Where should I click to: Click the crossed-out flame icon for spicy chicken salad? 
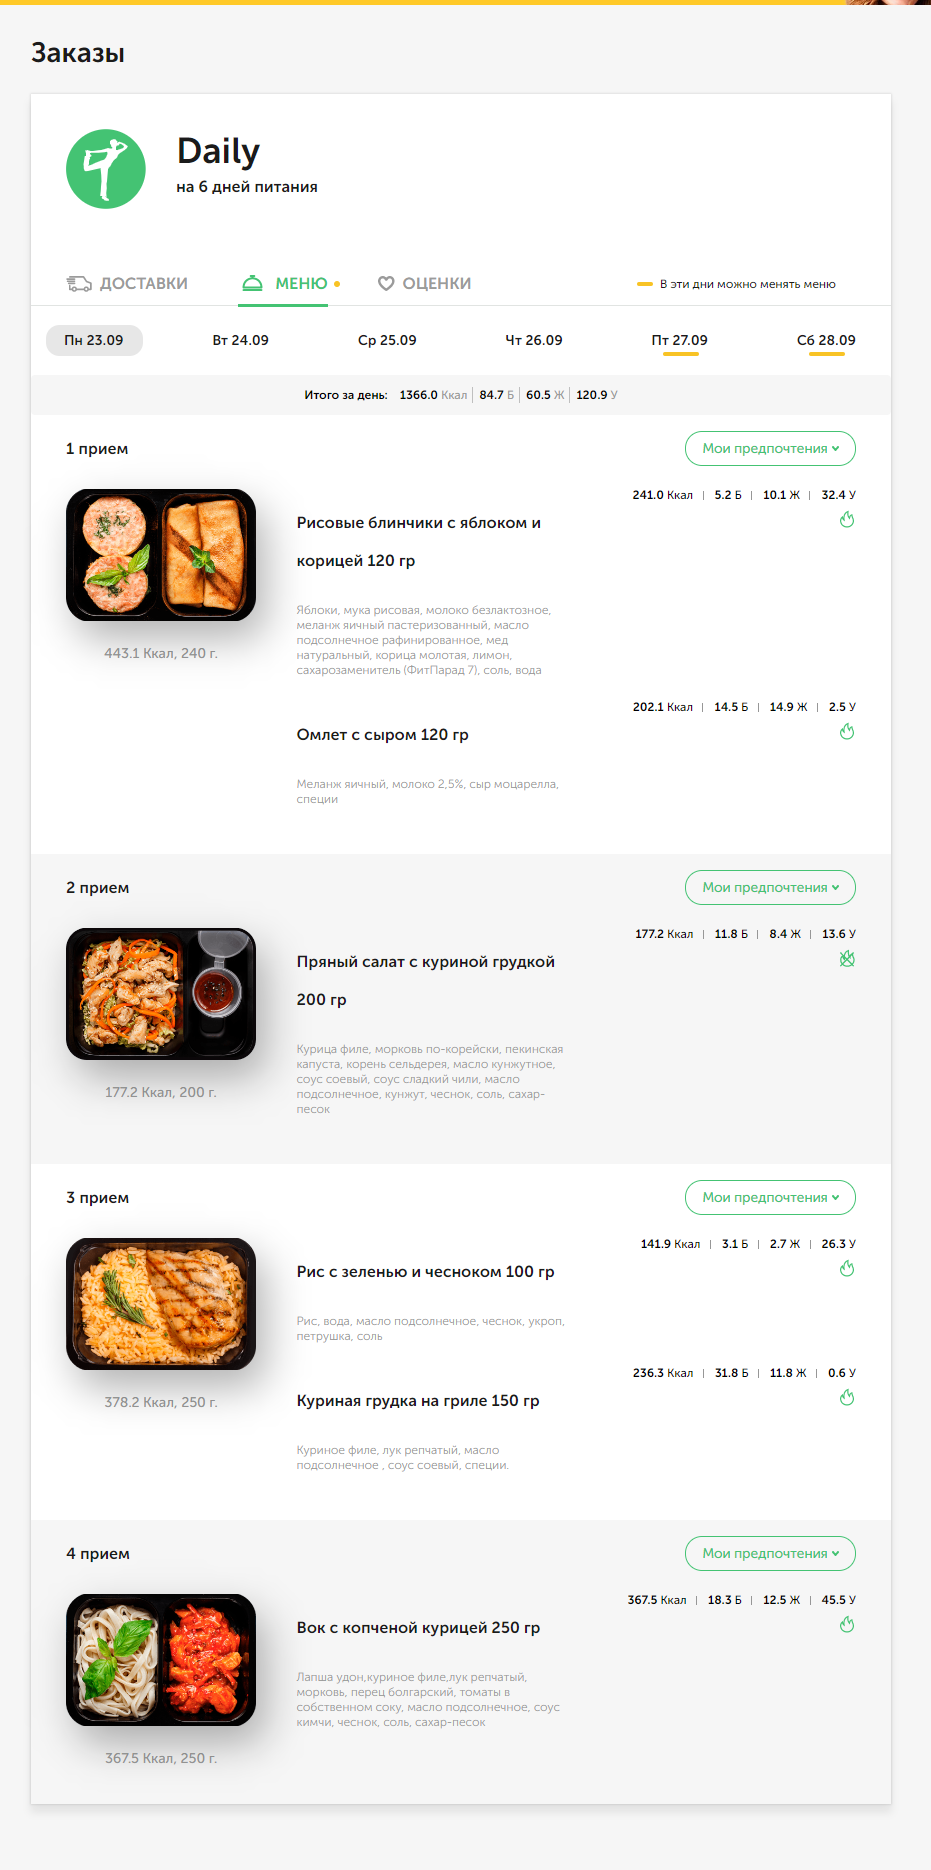coord(847,959)
